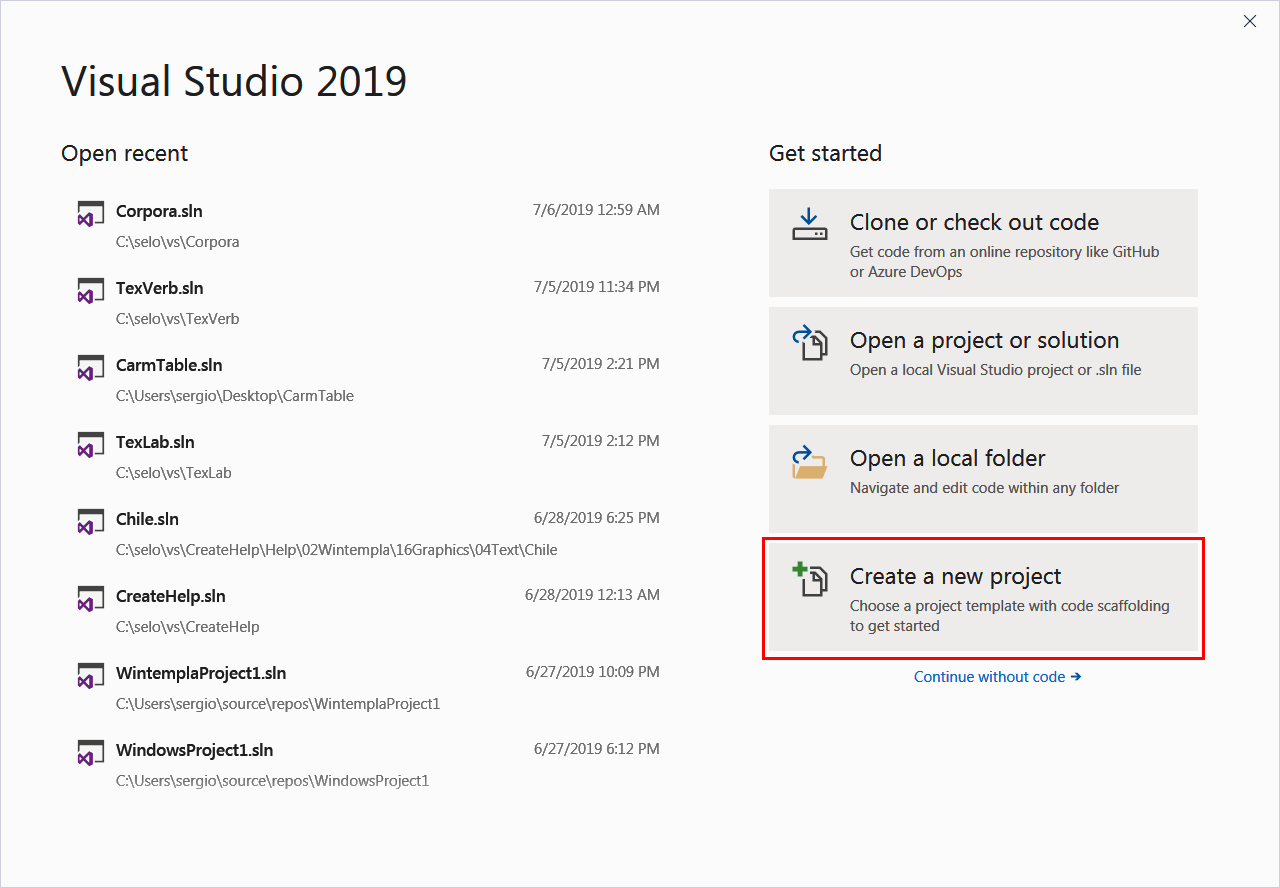Click the path ending in repos\WindowsProject1
Screen dimensions: 1280x888
coord(272,781)
